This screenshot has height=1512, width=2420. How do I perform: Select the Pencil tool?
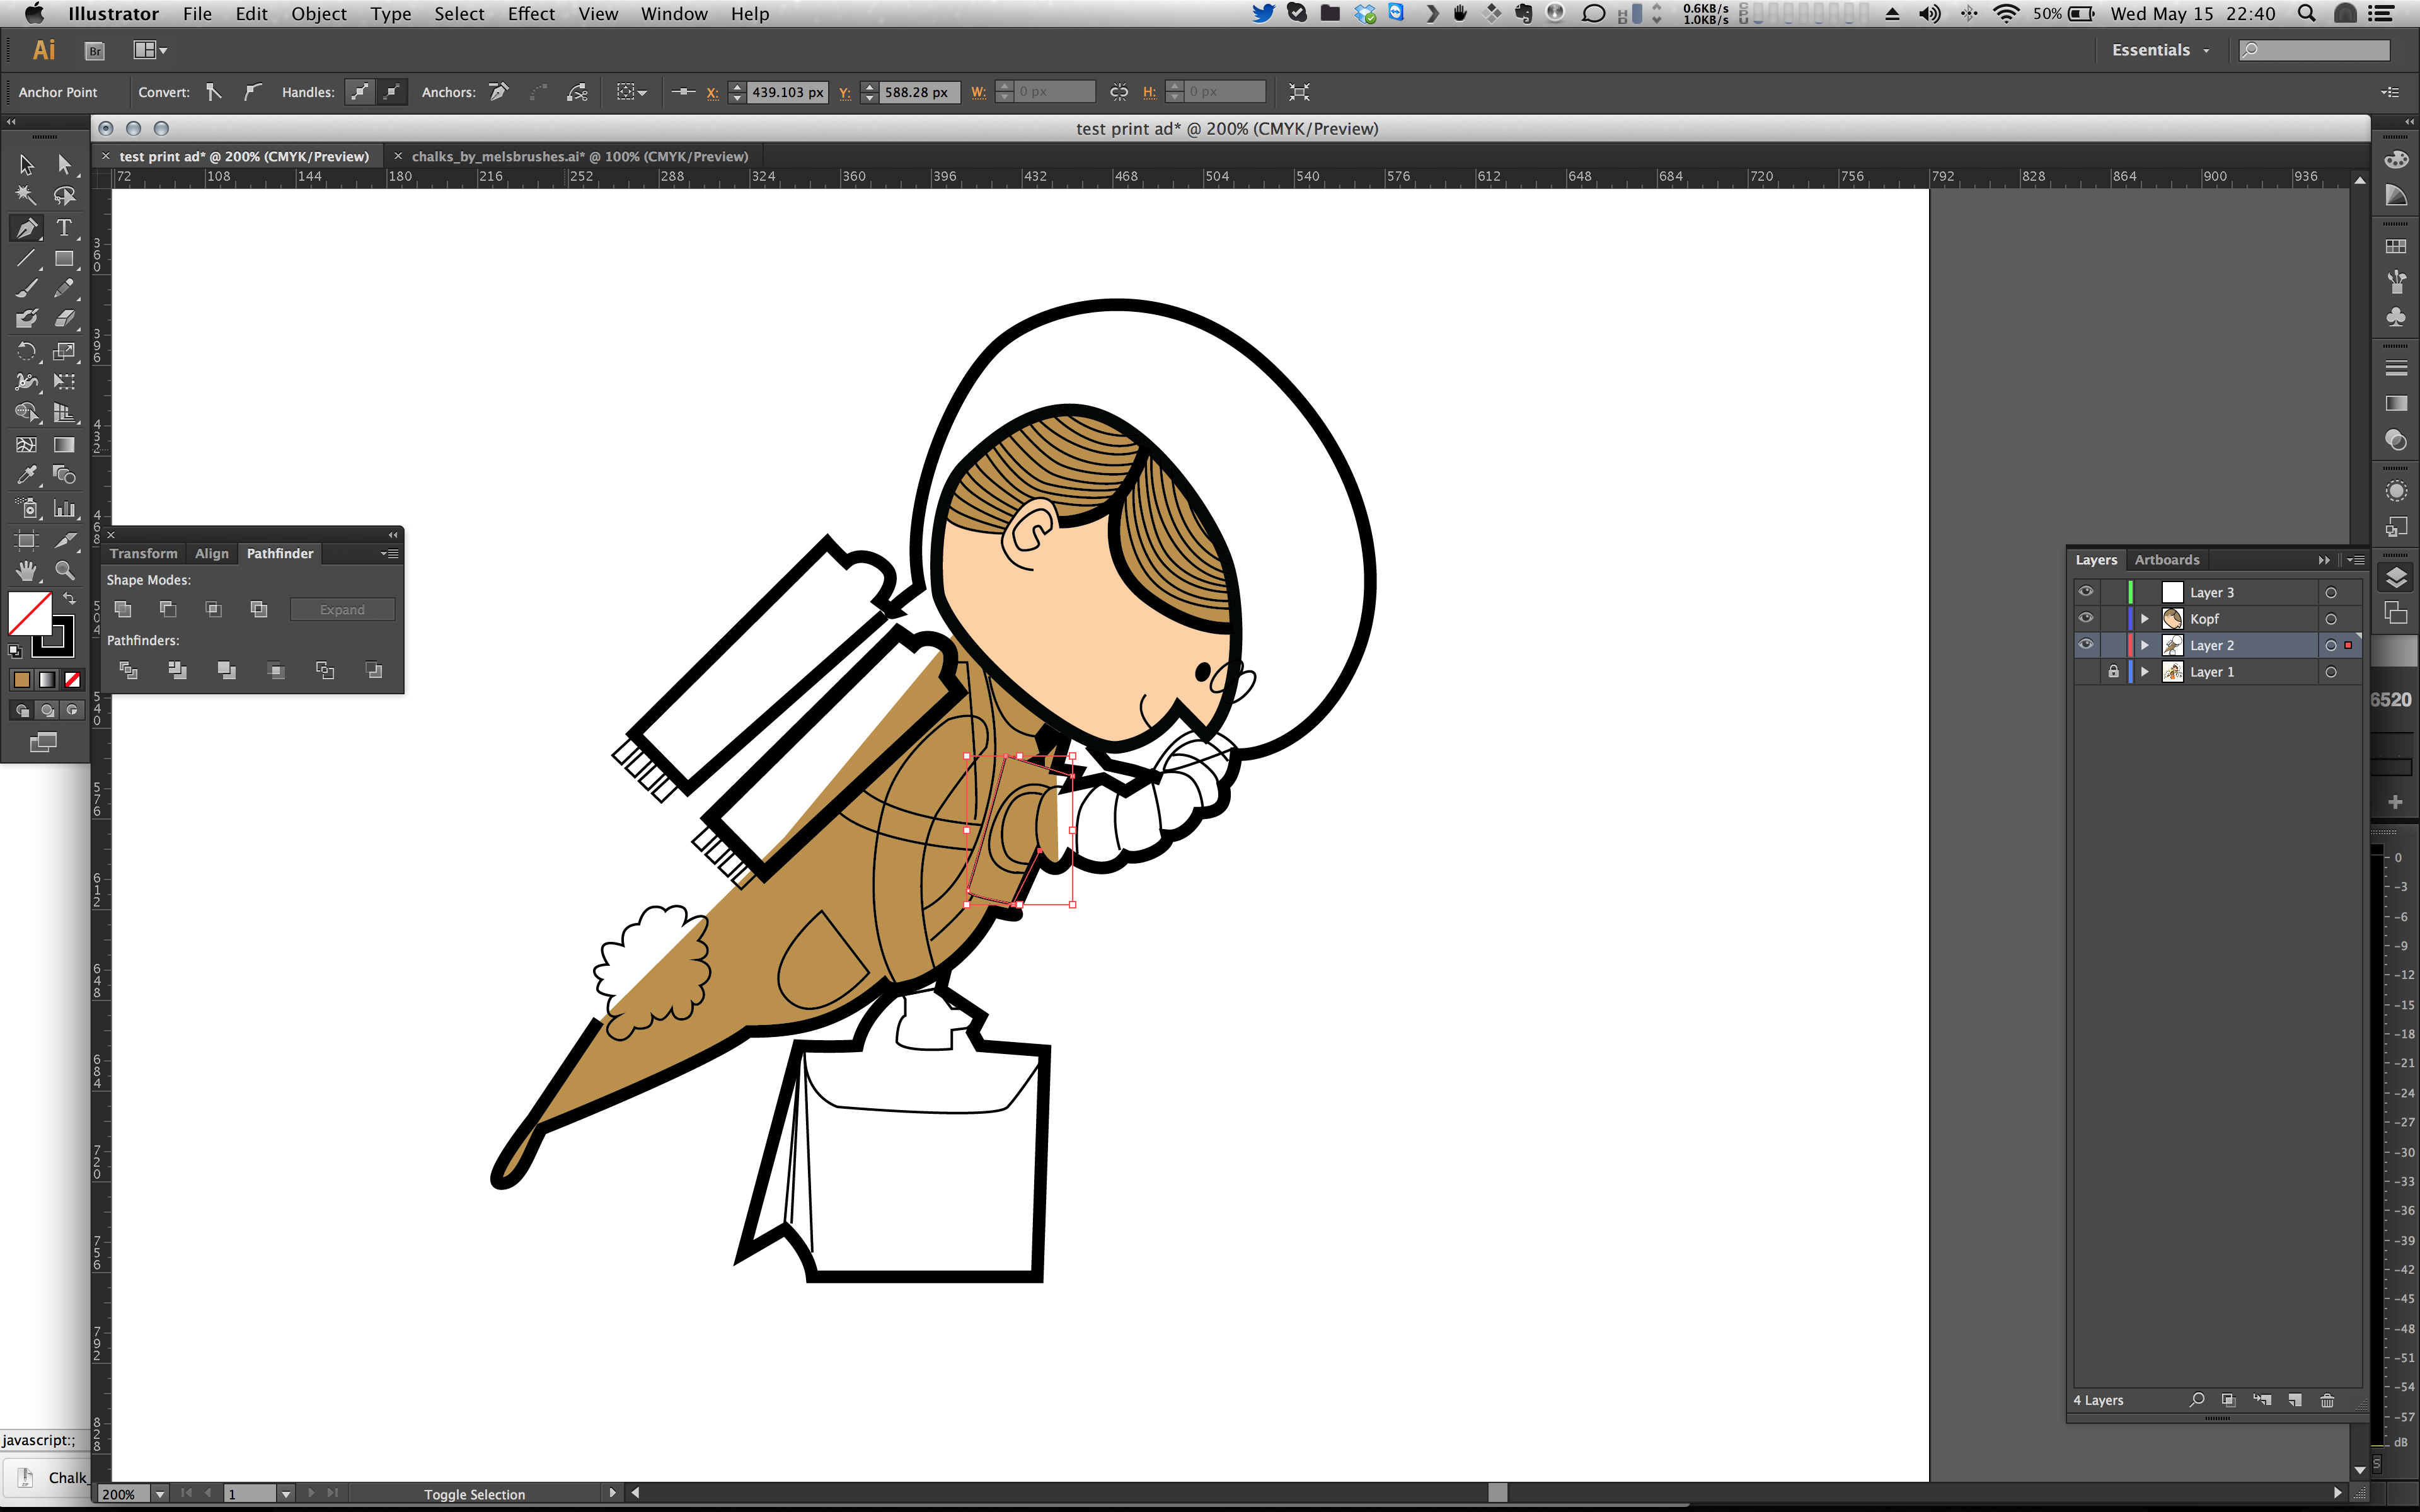[64, 289]
